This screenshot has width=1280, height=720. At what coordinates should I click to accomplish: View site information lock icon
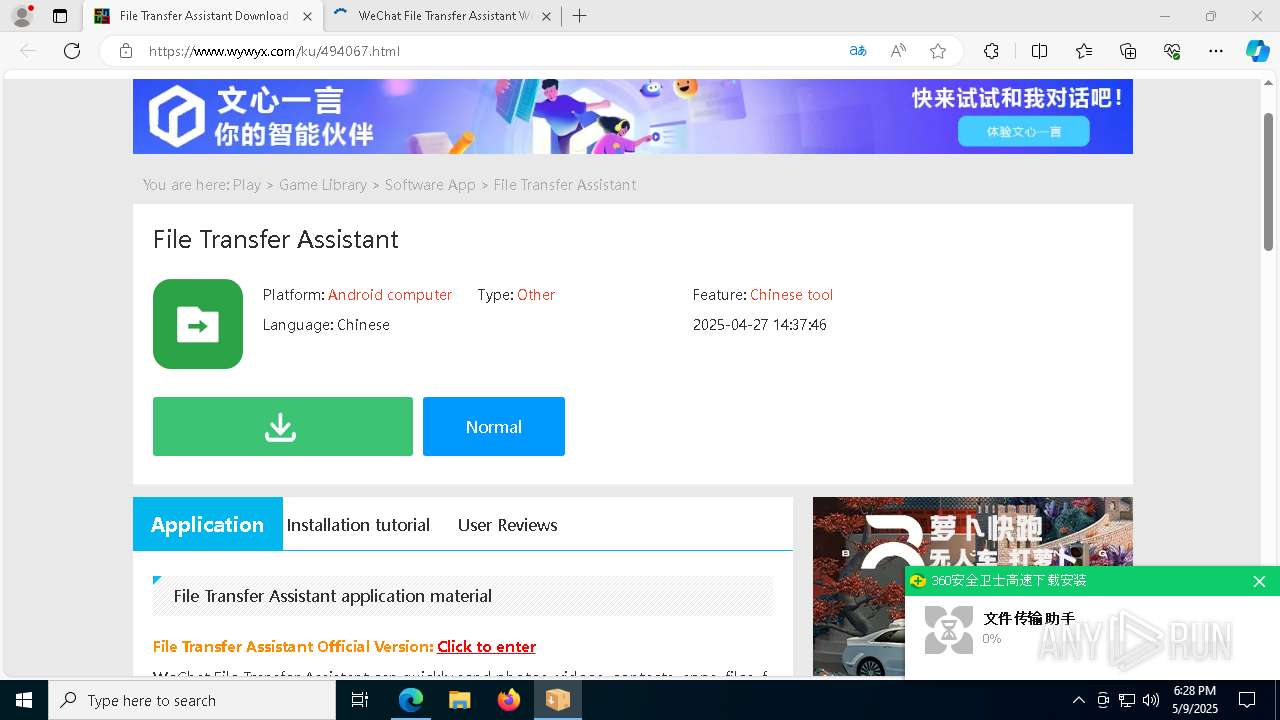tap(126, 51)
